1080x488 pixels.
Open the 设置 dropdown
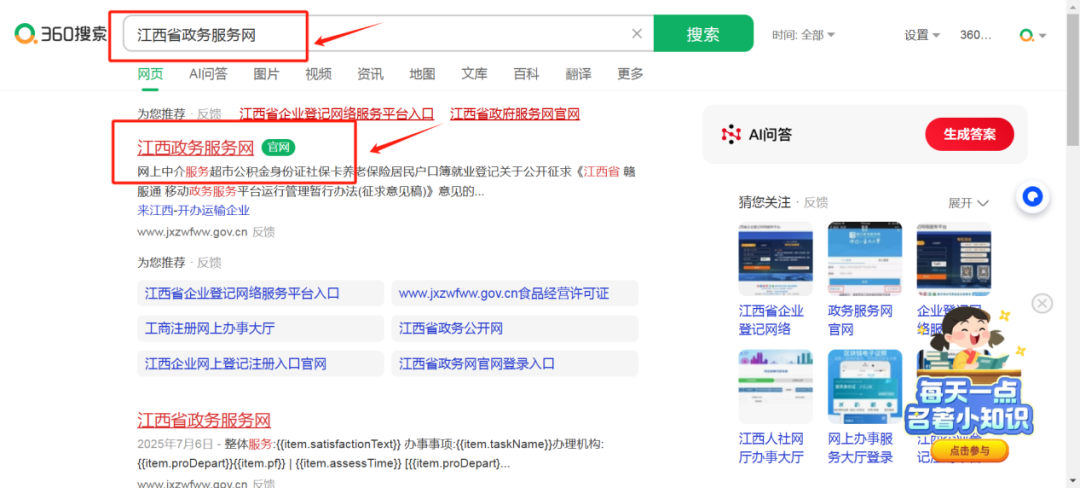(x=922, y=35)
